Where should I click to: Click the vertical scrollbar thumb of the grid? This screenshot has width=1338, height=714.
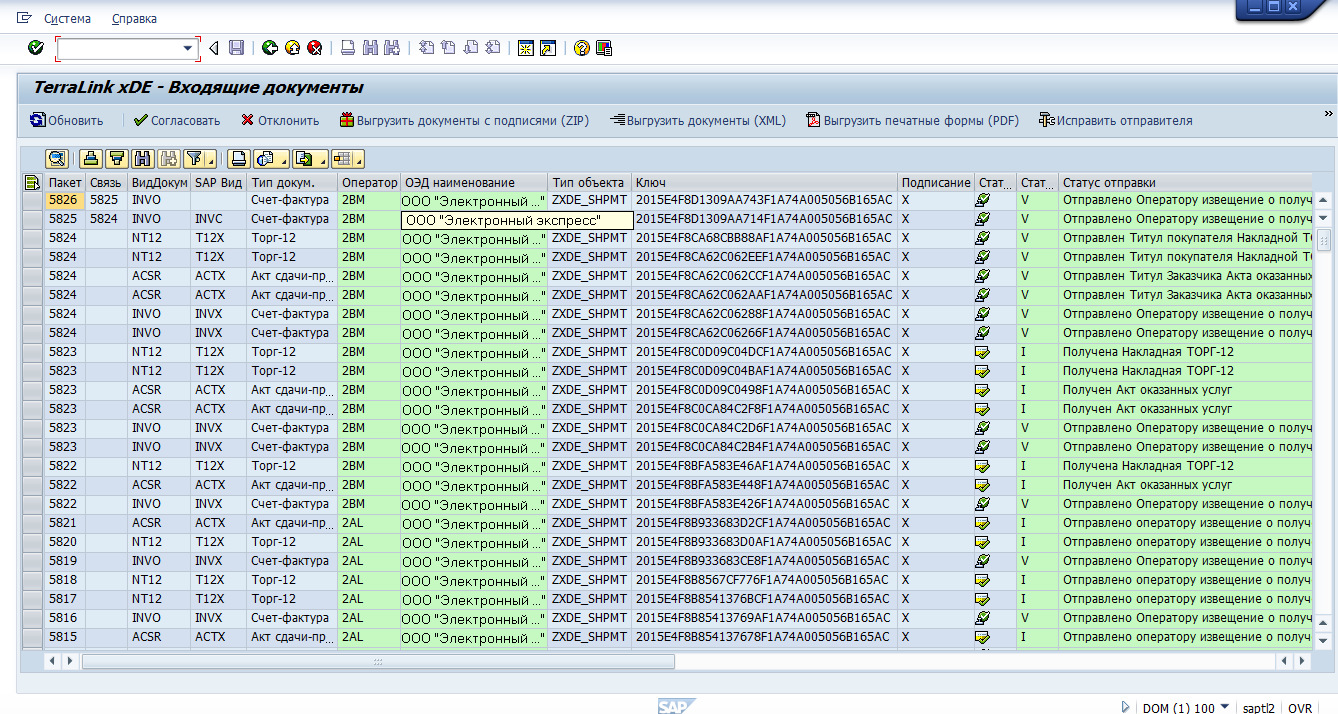[1323, 239]
